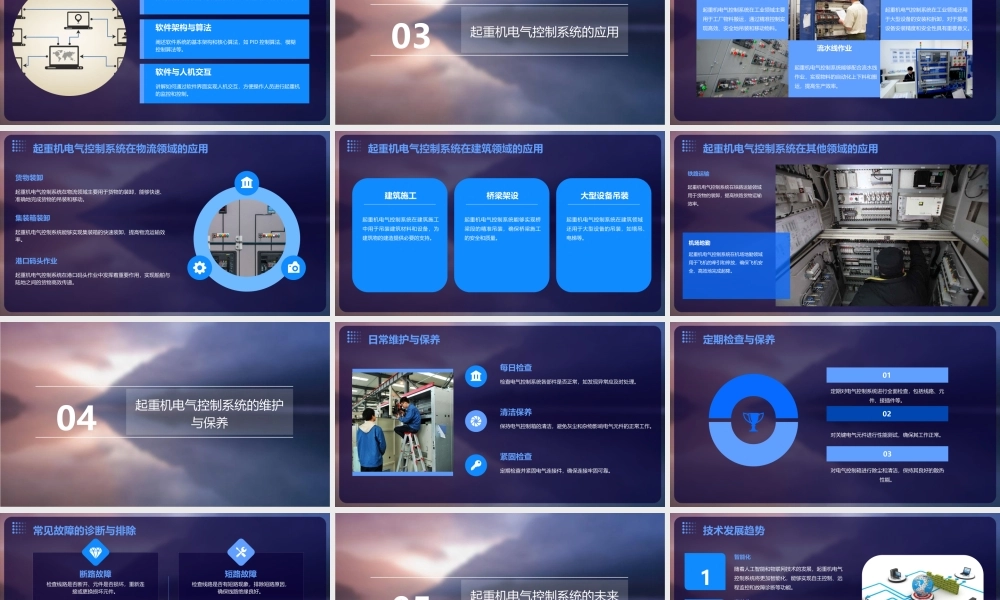
Task: Click the 港口码头作业 heading
Action: coord(36,261)
